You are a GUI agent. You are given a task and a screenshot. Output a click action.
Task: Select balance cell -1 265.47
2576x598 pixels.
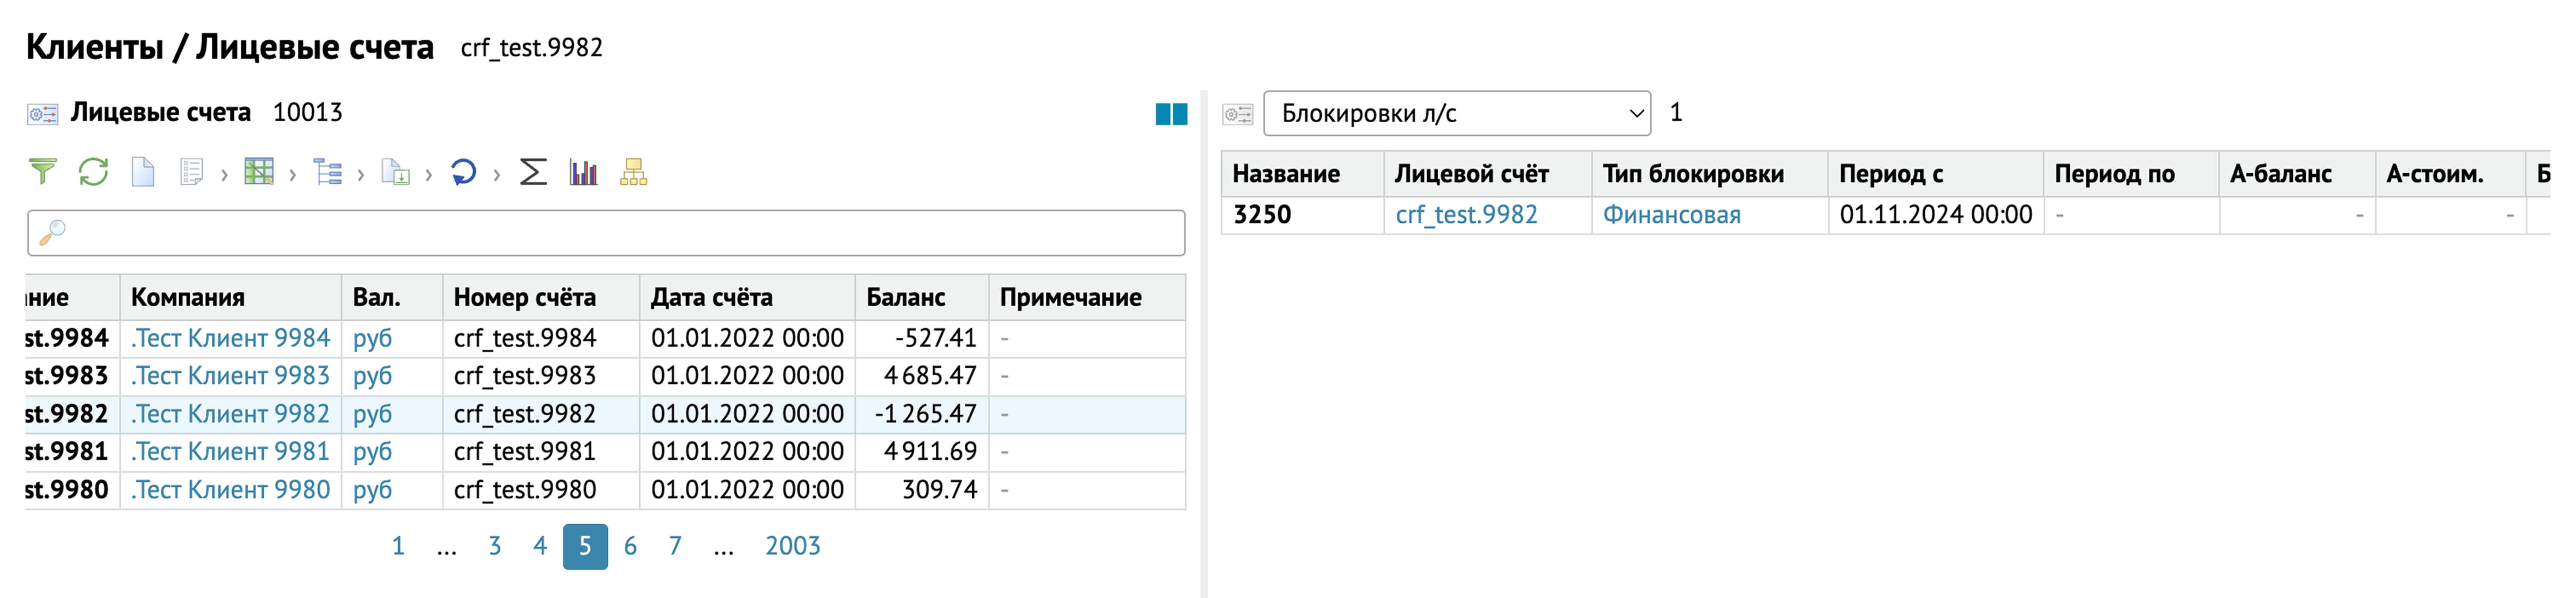coord(922,414)
